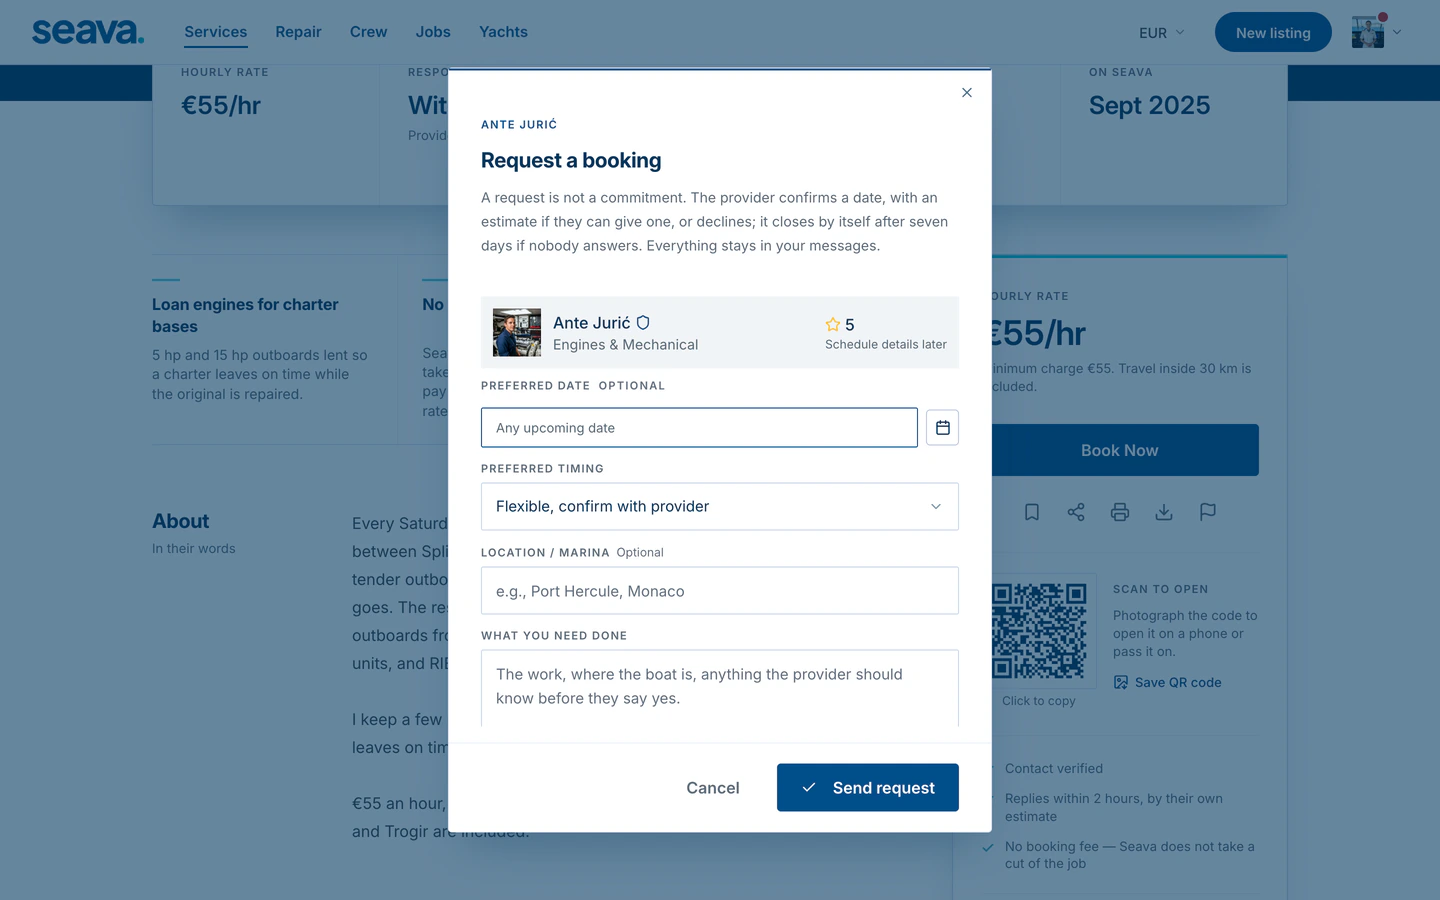
Task: Click the Engines & Mechanical text
Action: click(626, 345)
